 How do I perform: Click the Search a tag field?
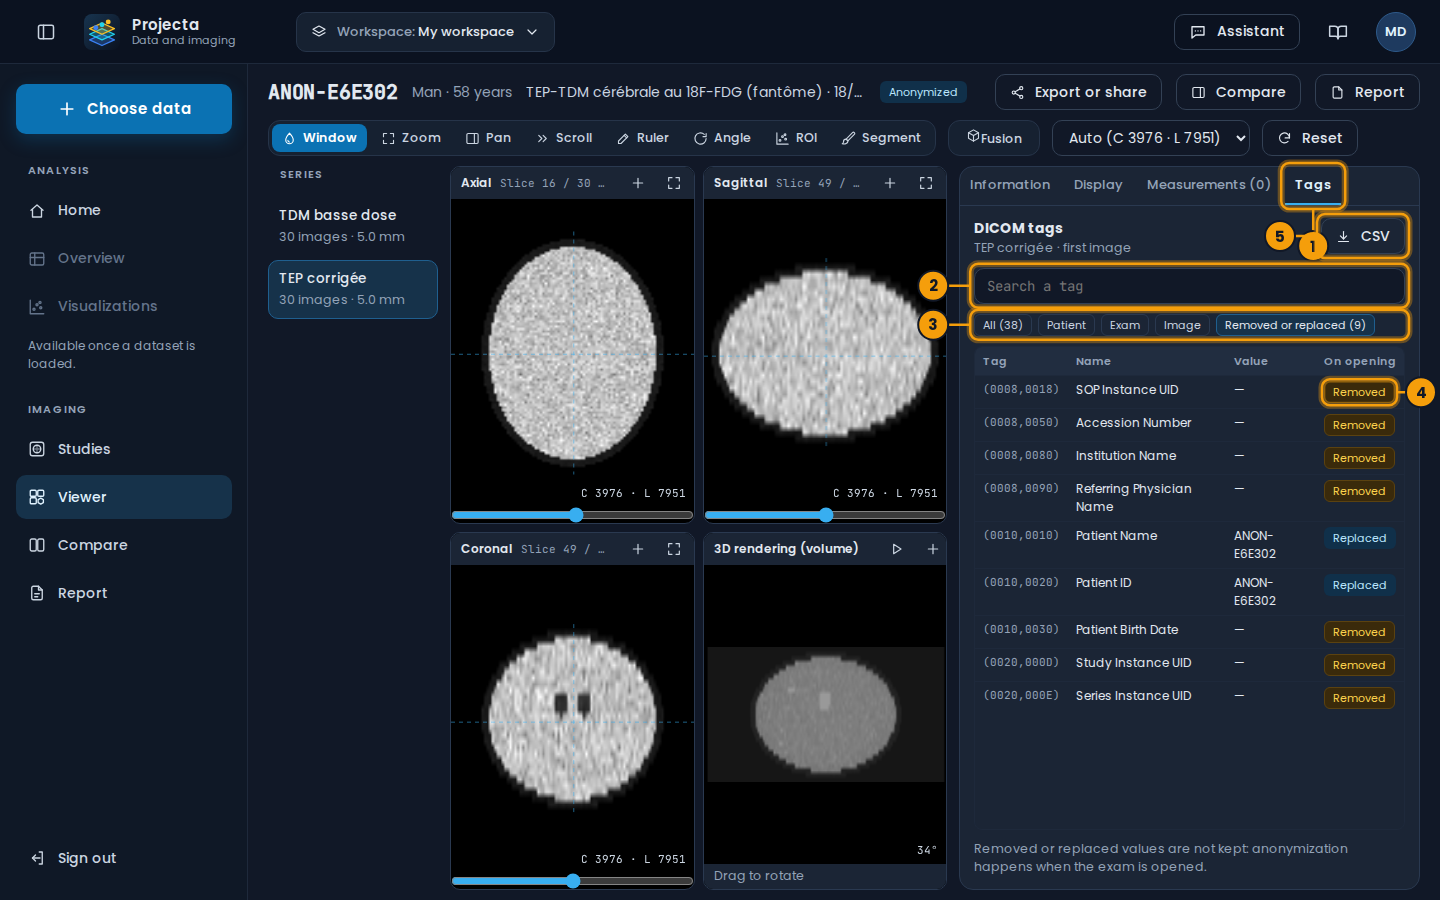(1189, 286)
